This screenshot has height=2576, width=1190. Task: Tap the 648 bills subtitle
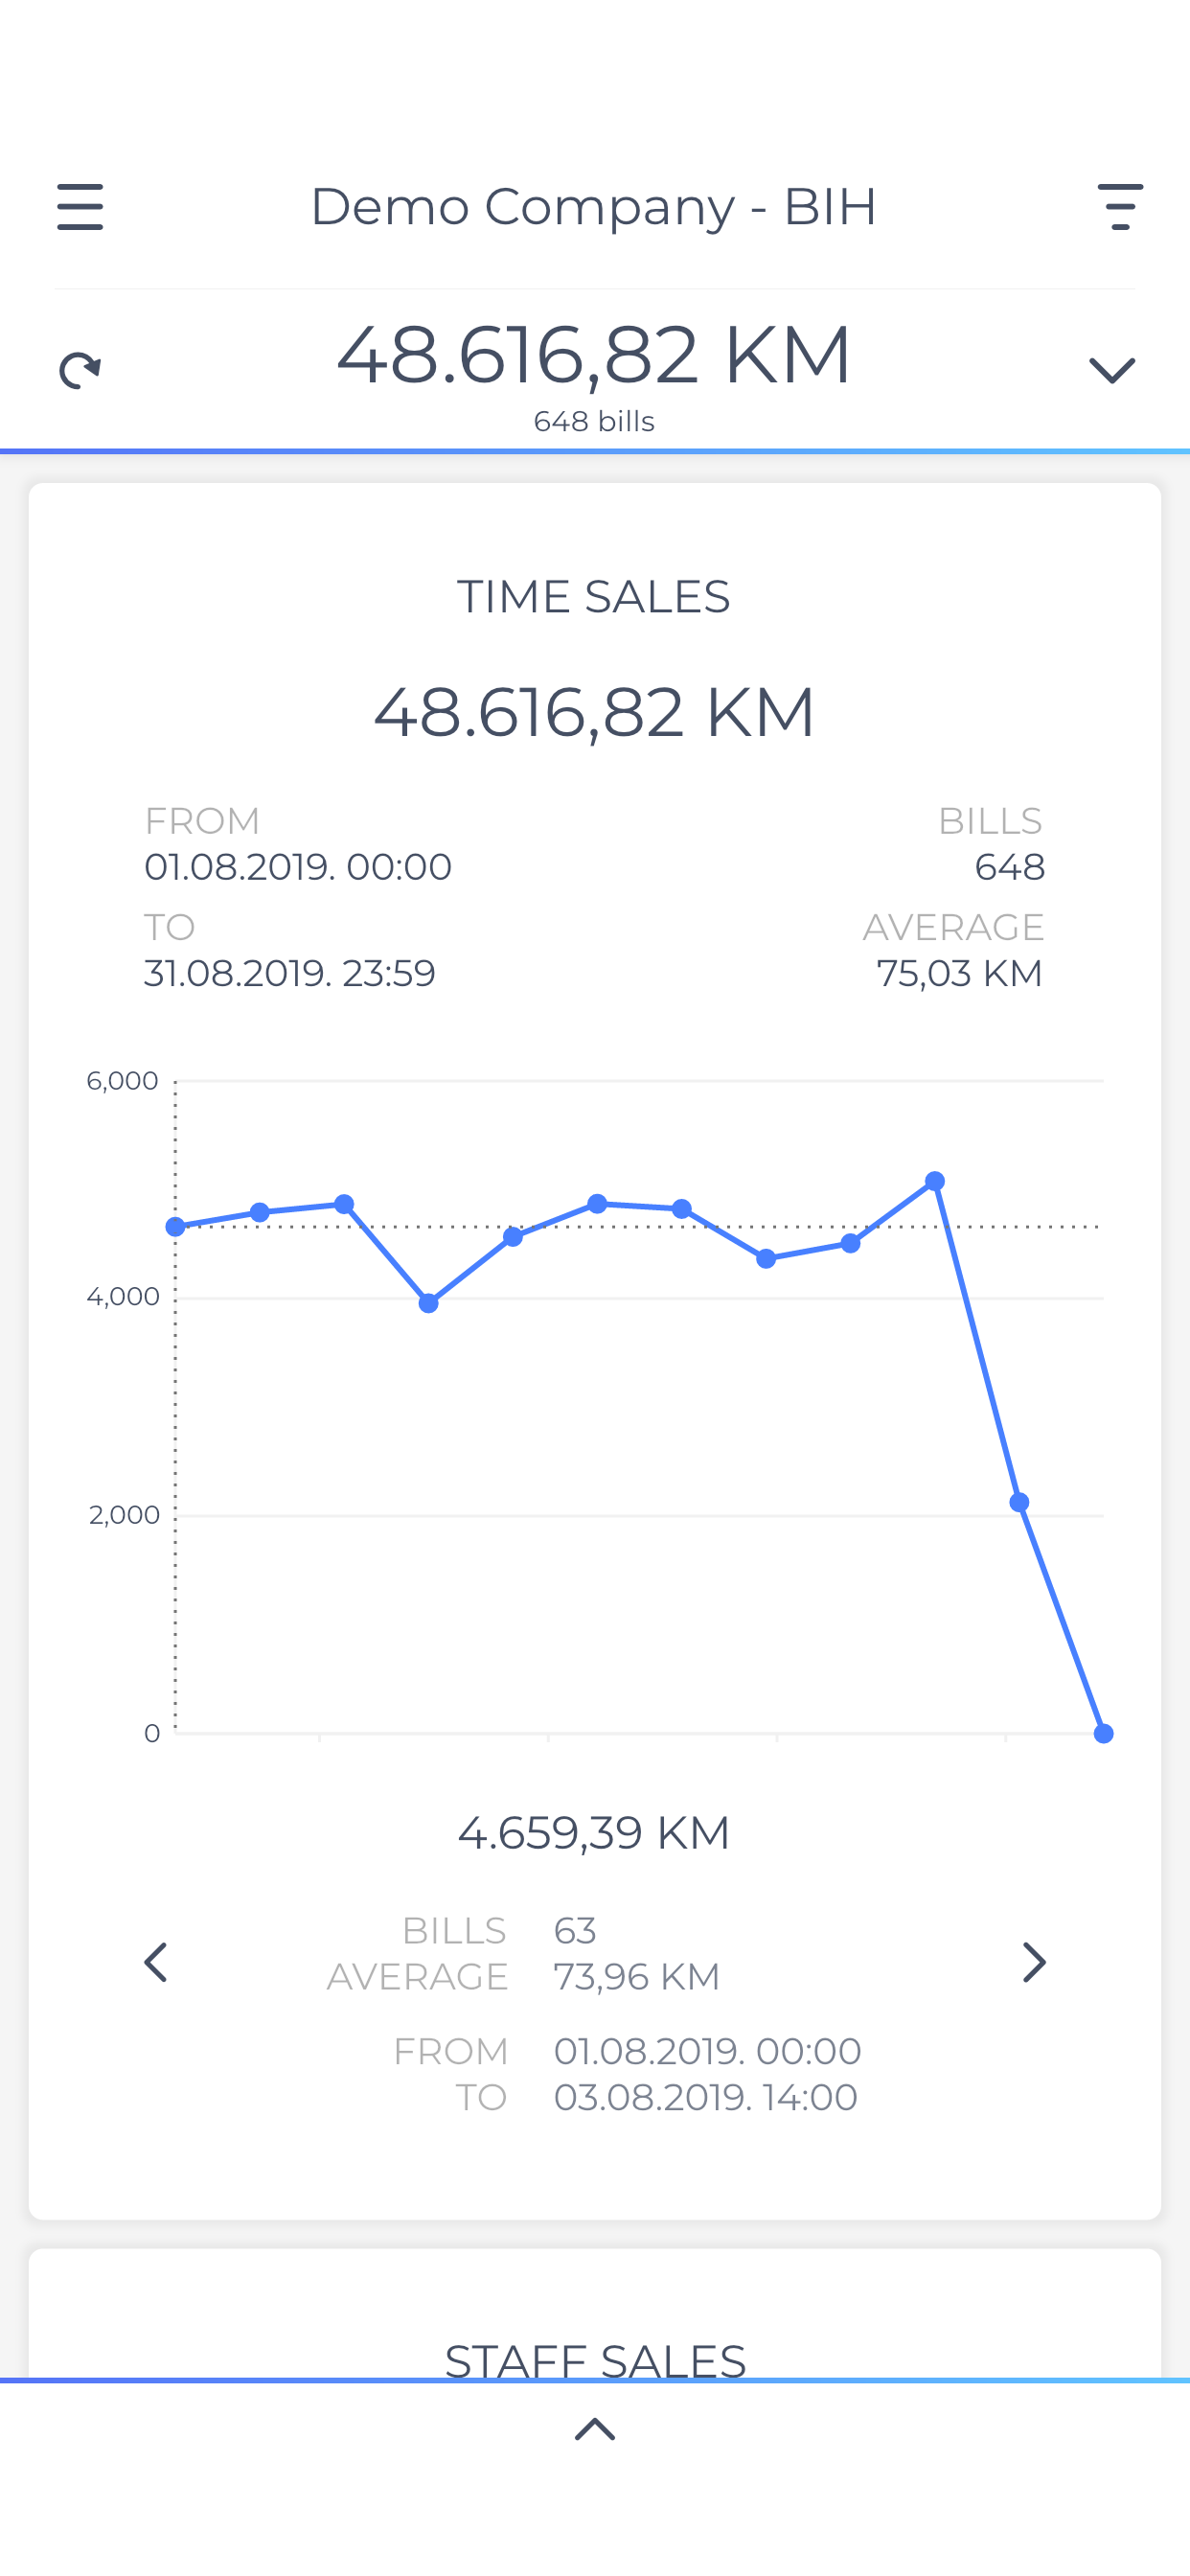click(x=594, y=422)
